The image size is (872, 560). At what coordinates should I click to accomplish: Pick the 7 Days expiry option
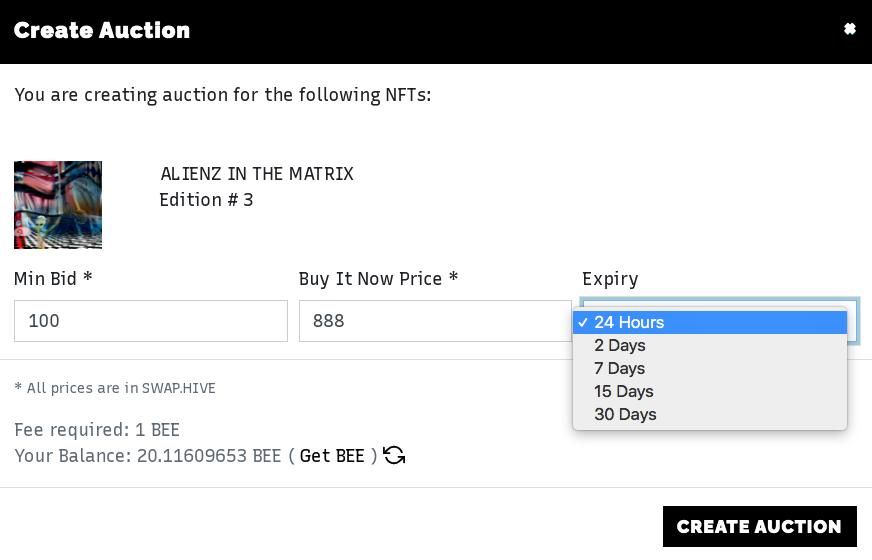[710, 368]
